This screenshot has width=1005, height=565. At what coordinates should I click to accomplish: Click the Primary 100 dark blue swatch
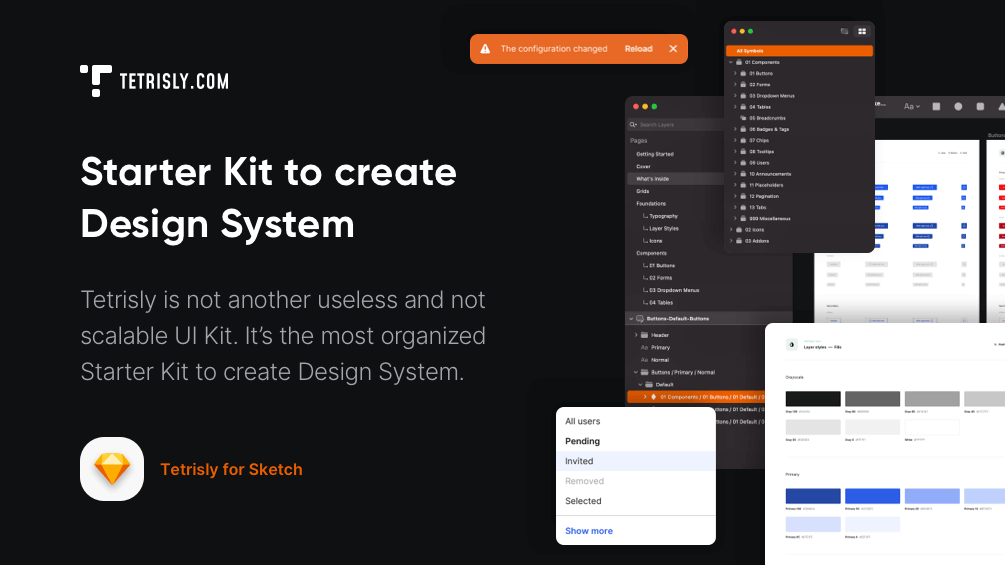[x=813, y=496]
